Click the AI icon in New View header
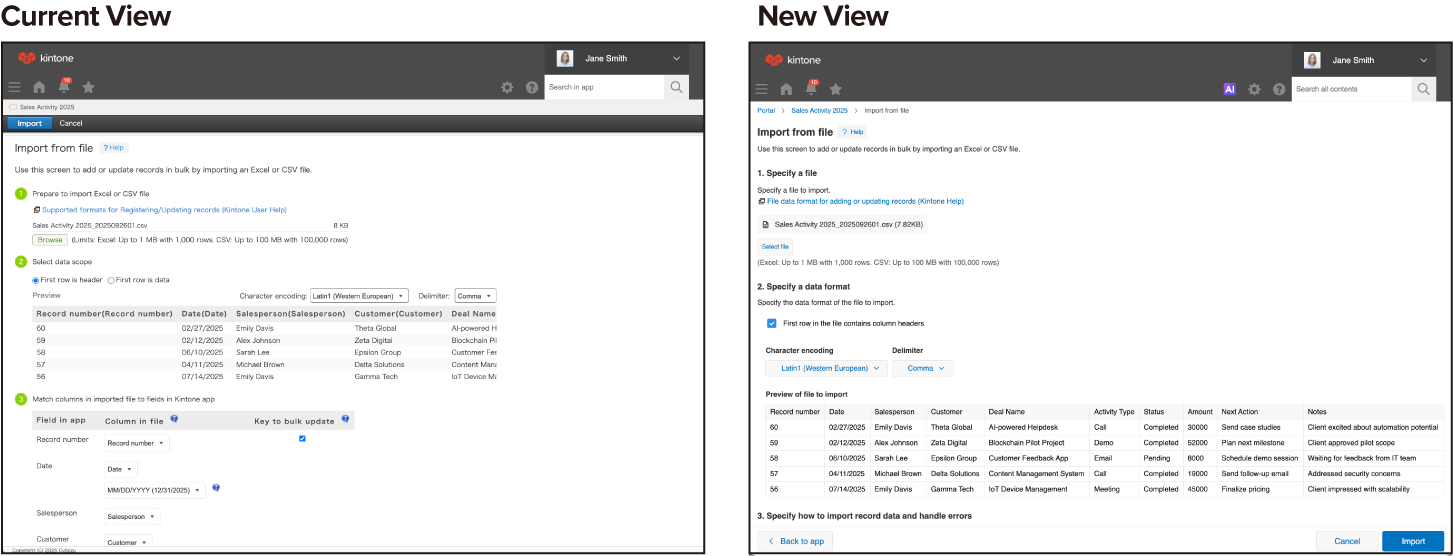Image resolution: width=1454 pixels, height=556 pixels. click(1230, 89)
